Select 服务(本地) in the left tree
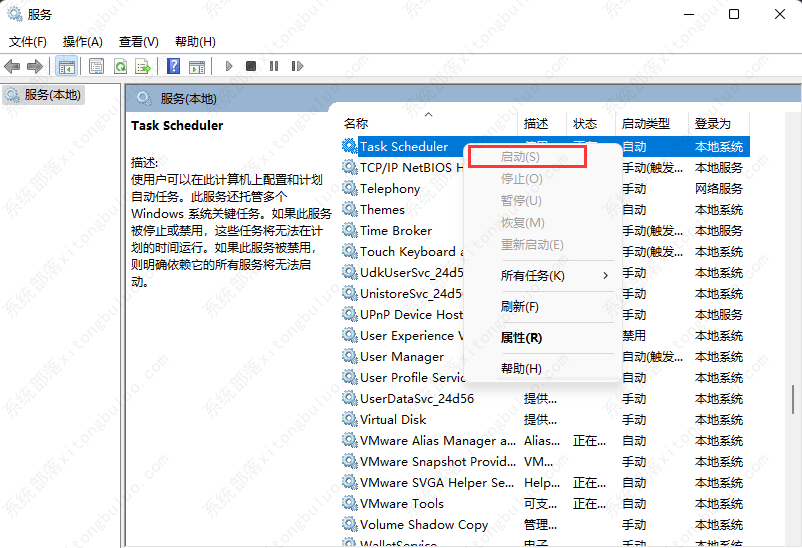Viewport: 802px width, 548px height. pos(52,95)
